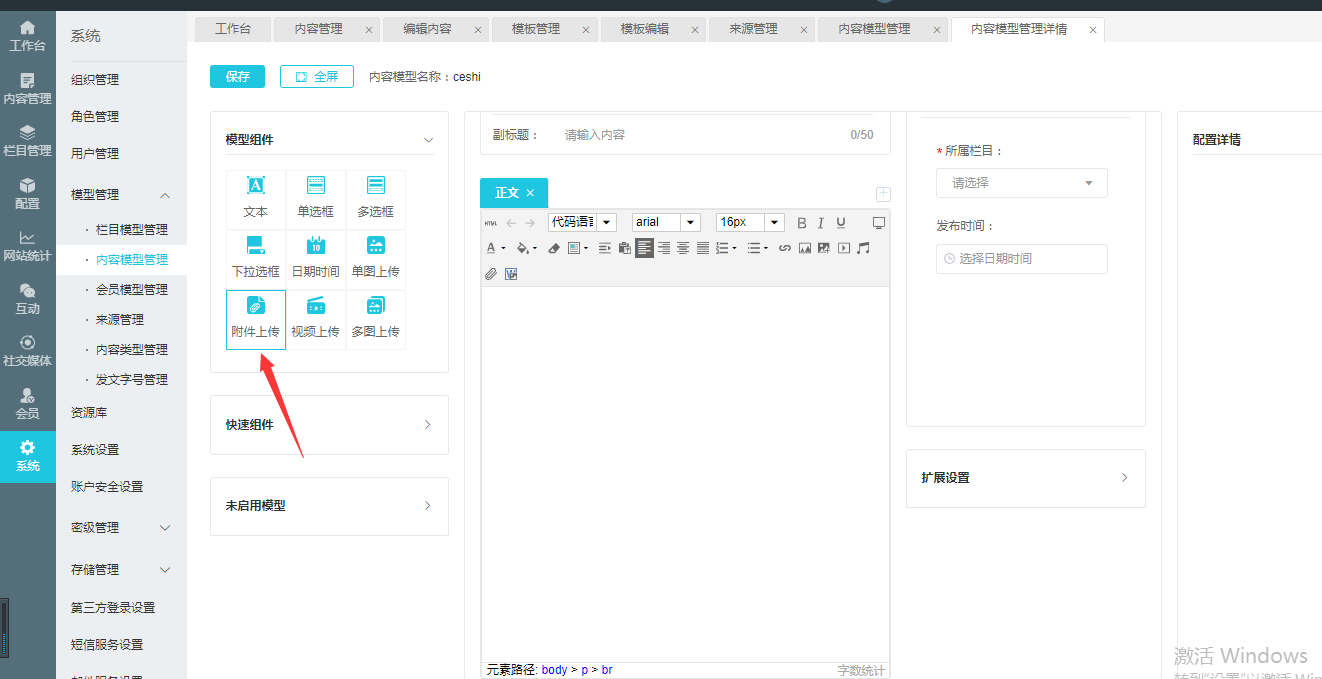Click the 全屏 fullscreen button
Viewport: 1322px width, 679px height.
coord(317,76)
